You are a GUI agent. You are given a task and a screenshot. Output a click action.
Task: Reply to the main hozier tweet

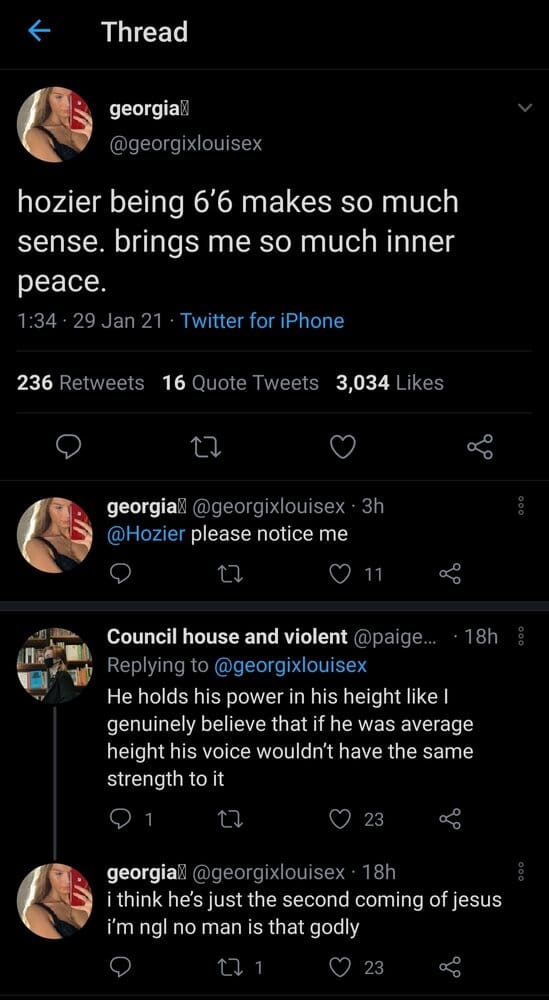[x=69, y=447]
